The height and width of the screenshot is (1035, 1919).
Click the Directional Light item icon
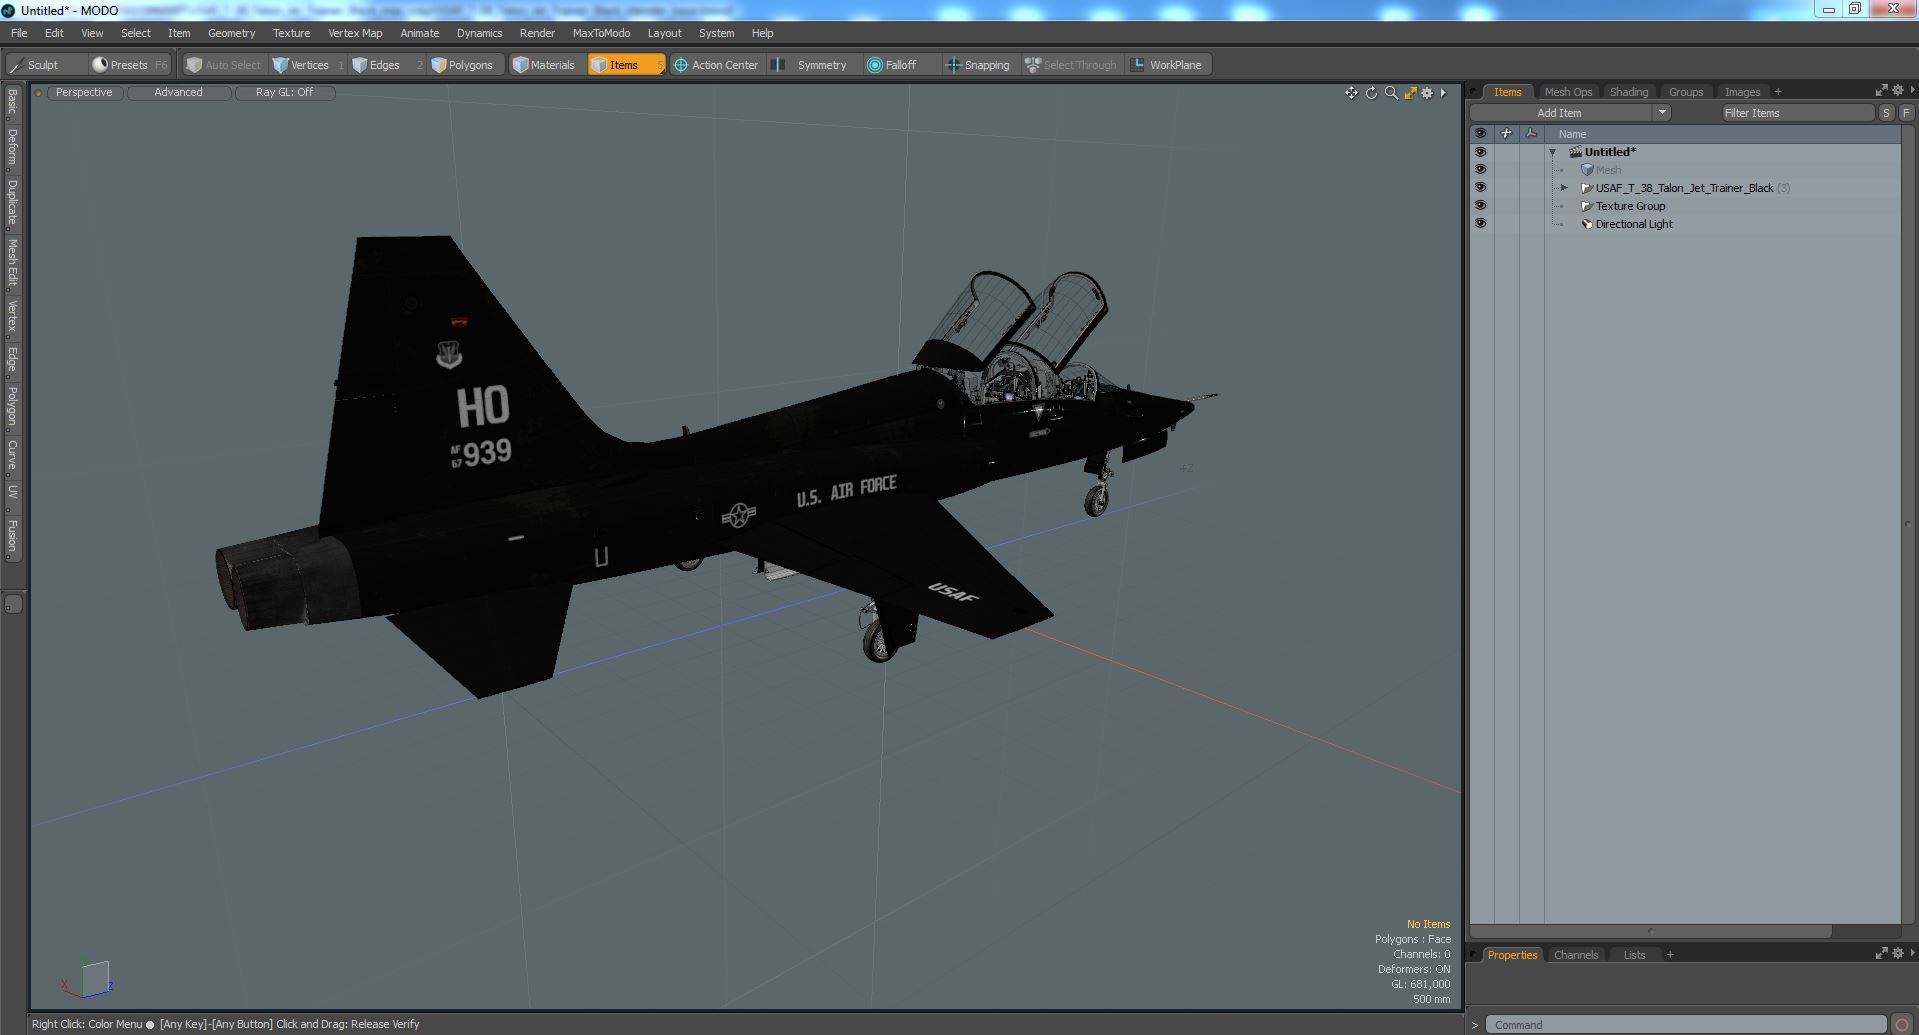coord(1586,224)
